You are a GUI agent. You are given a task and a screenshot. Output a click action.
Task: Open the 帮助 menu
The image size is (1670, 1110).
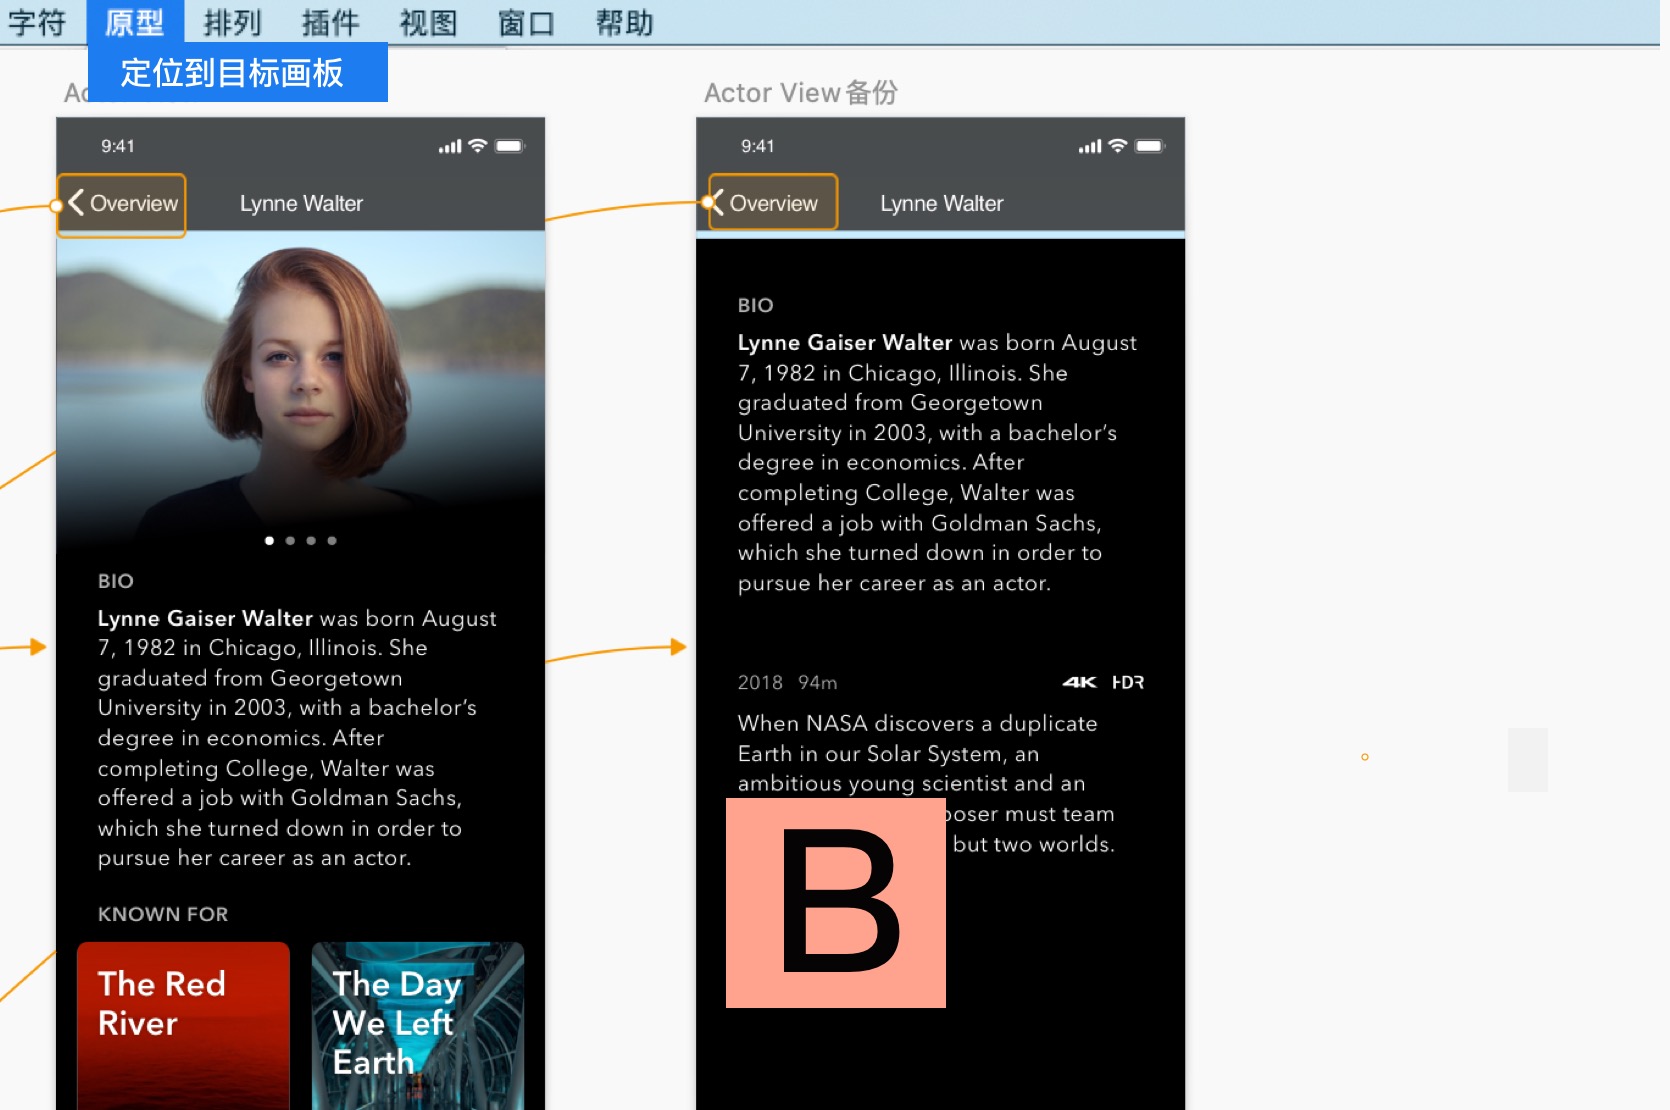click(x=624, y=22)
